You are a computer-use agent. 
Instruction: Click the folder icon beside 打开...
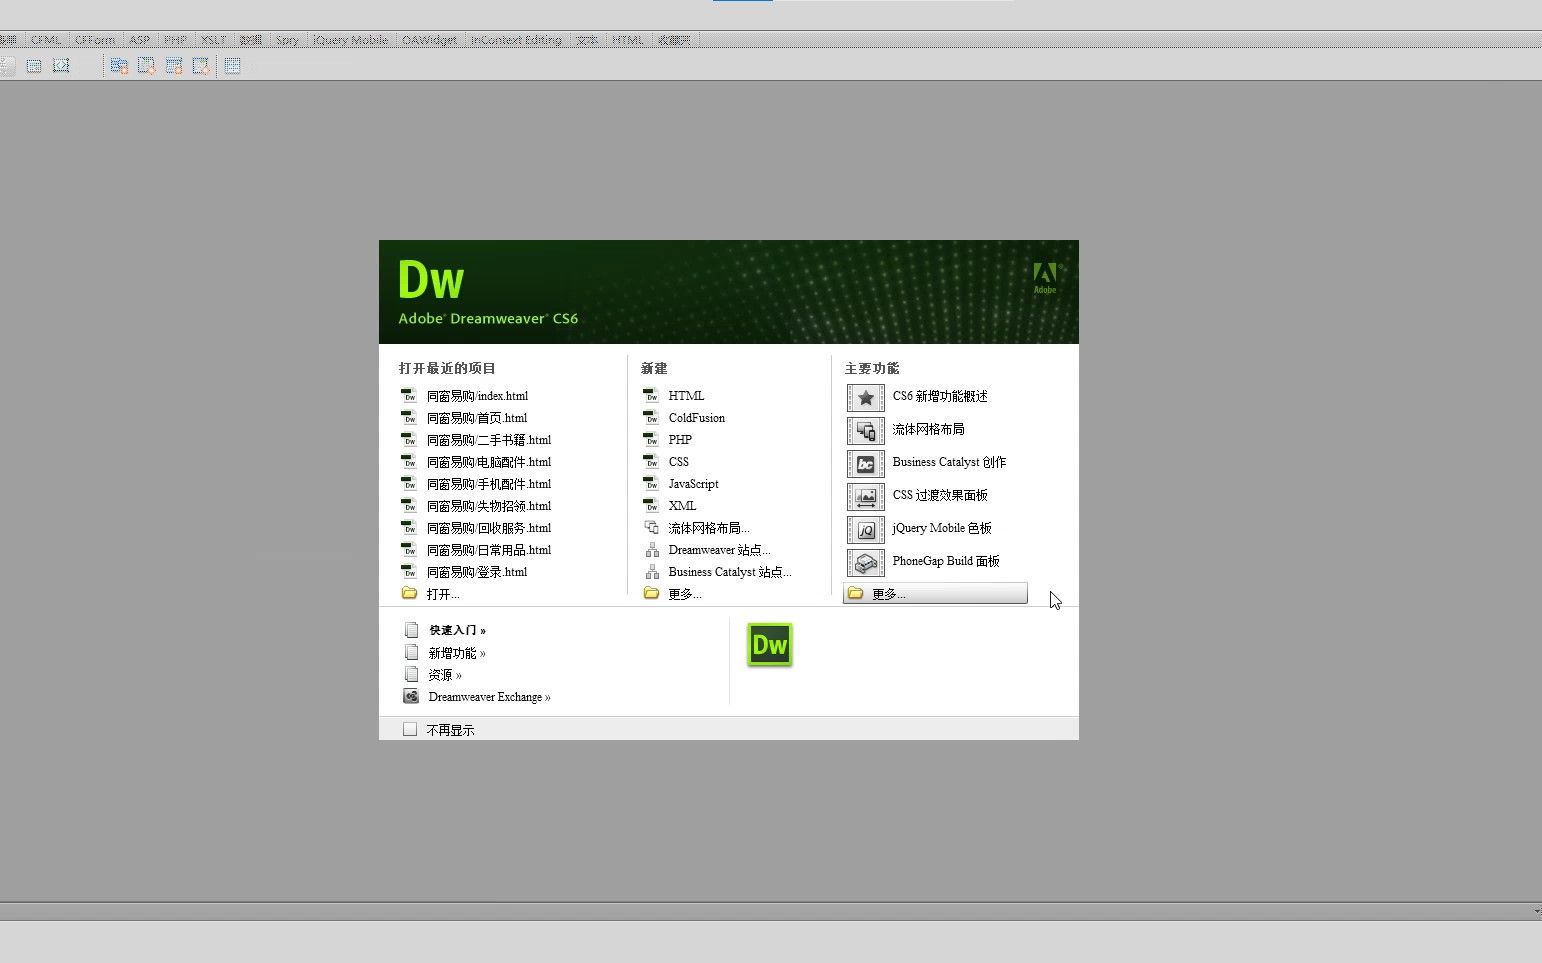click(x=409, y=593)
